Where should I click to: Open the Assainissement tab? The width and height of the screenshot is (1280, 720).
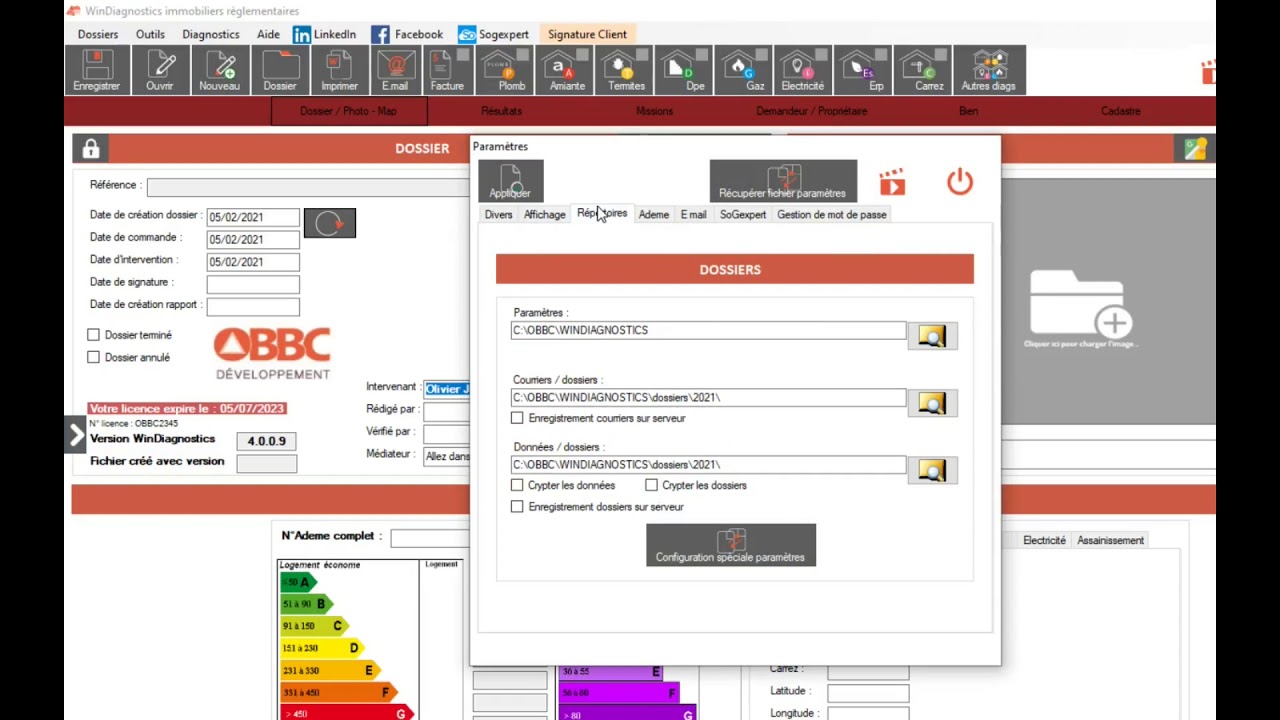(1110, 540)
